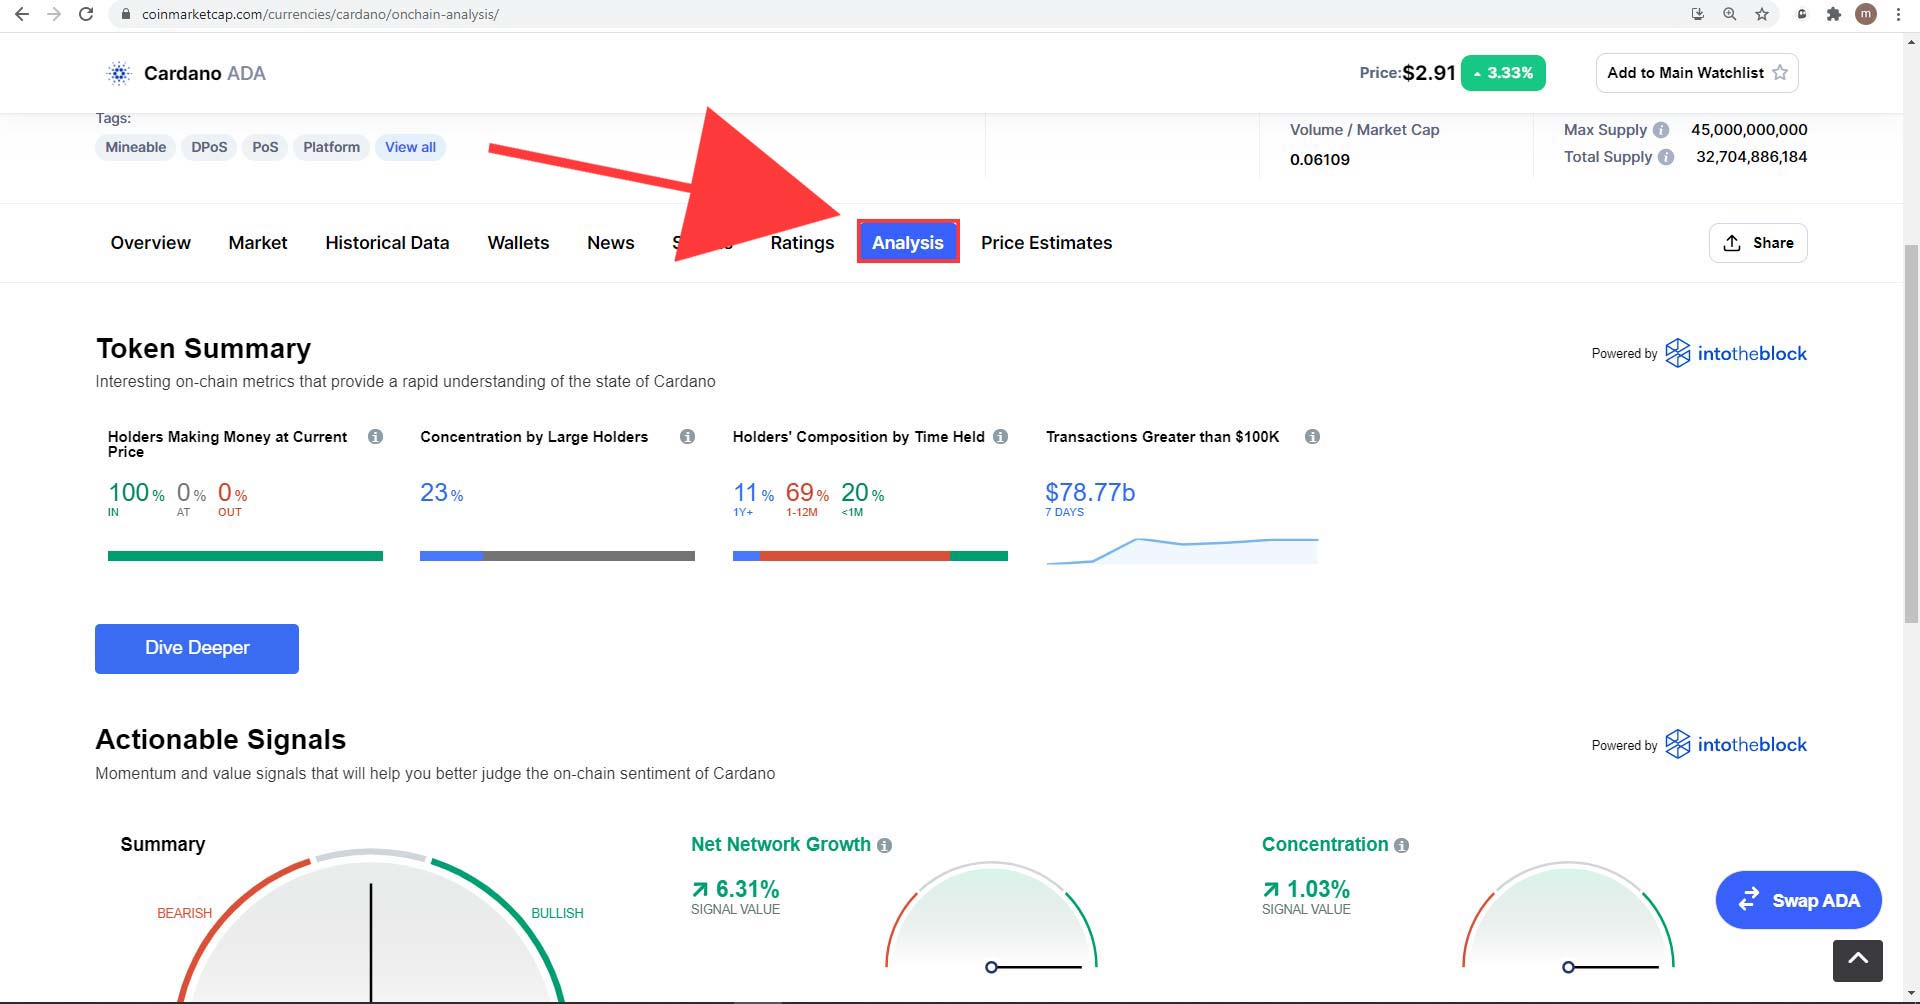Viewport: 1920px width, 1004px height.
Task: Click the watchlist star icon
Action: [x=1780, y=73]
